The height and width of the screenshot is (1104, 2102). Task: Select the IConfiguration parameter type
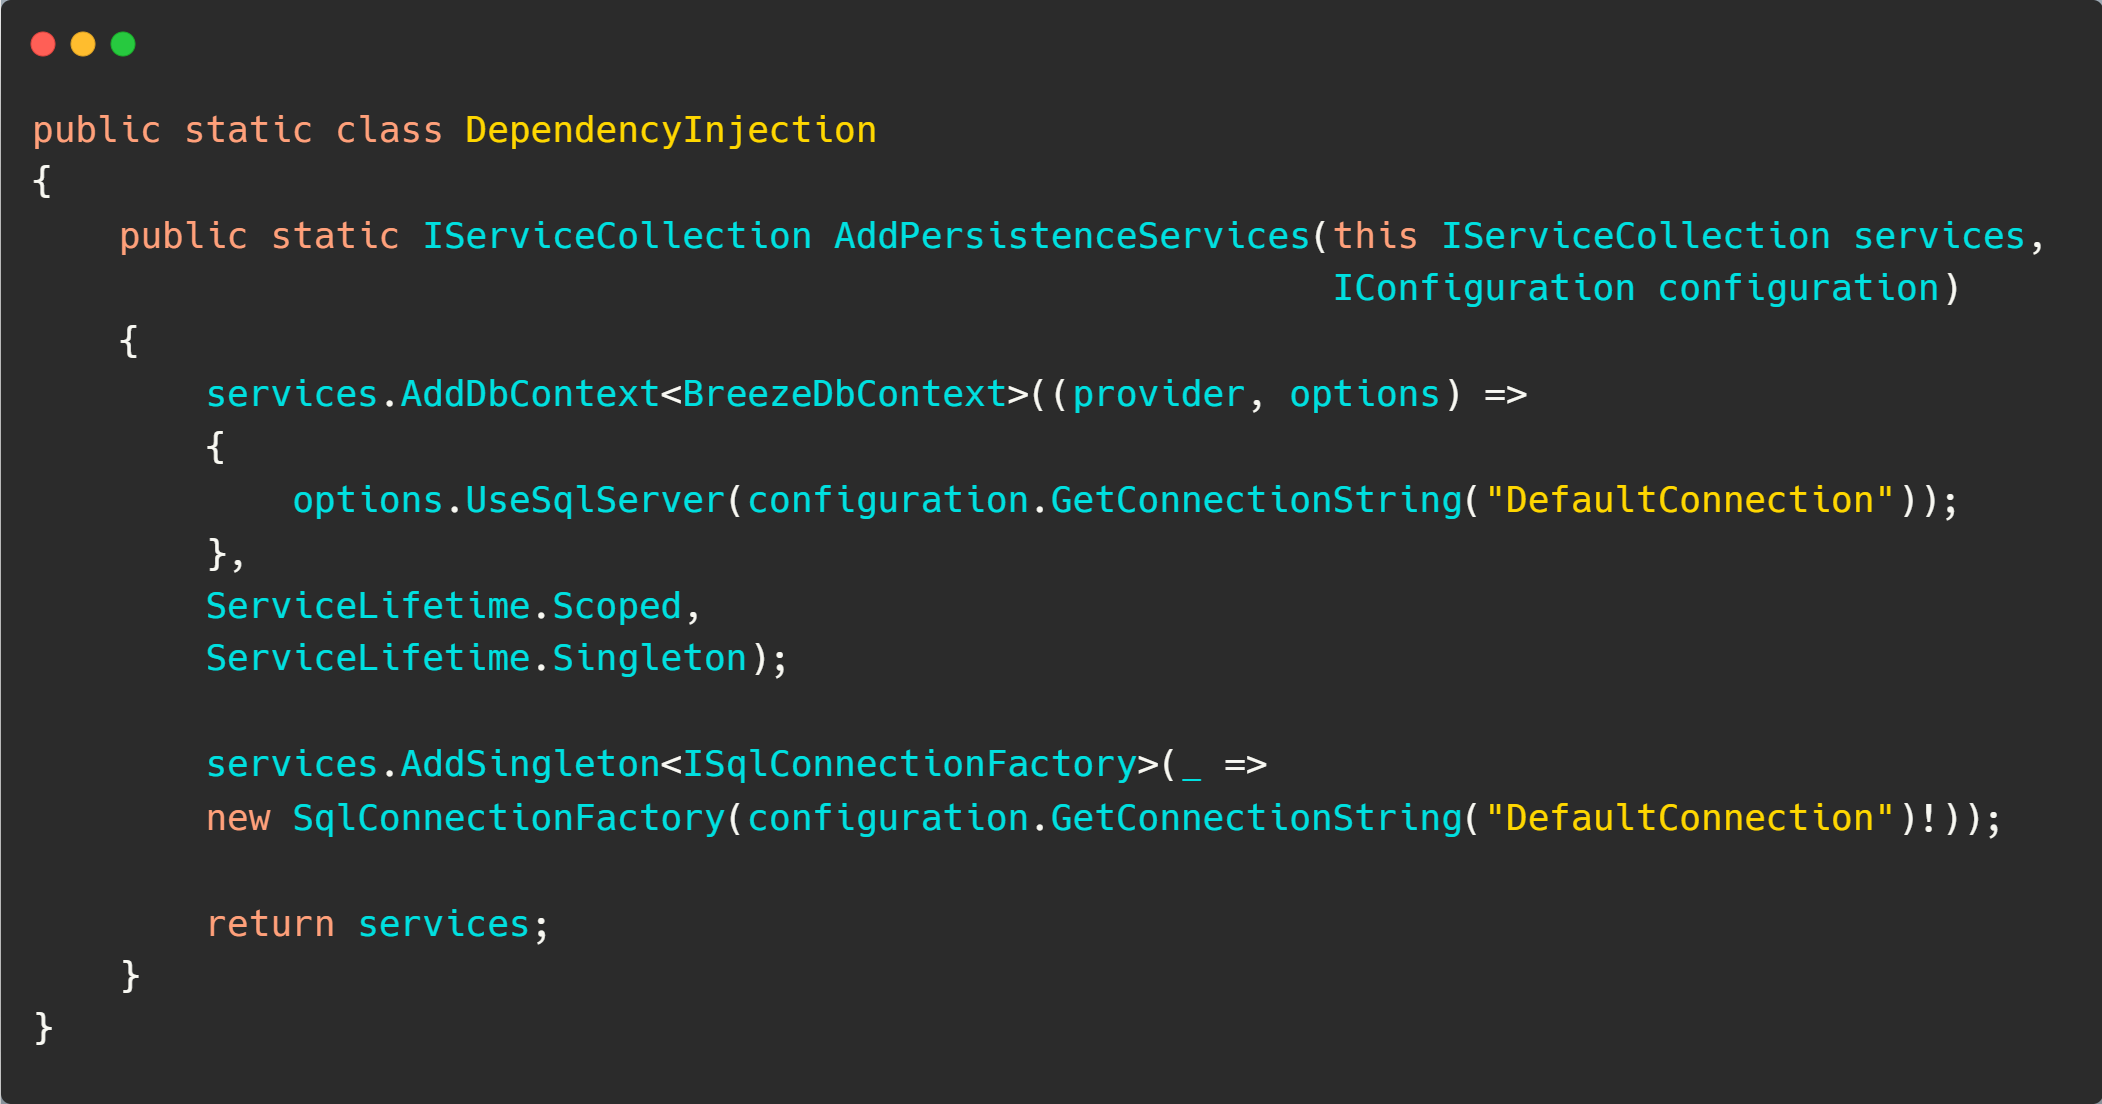pyautogui.click(x=1484, y=288)
